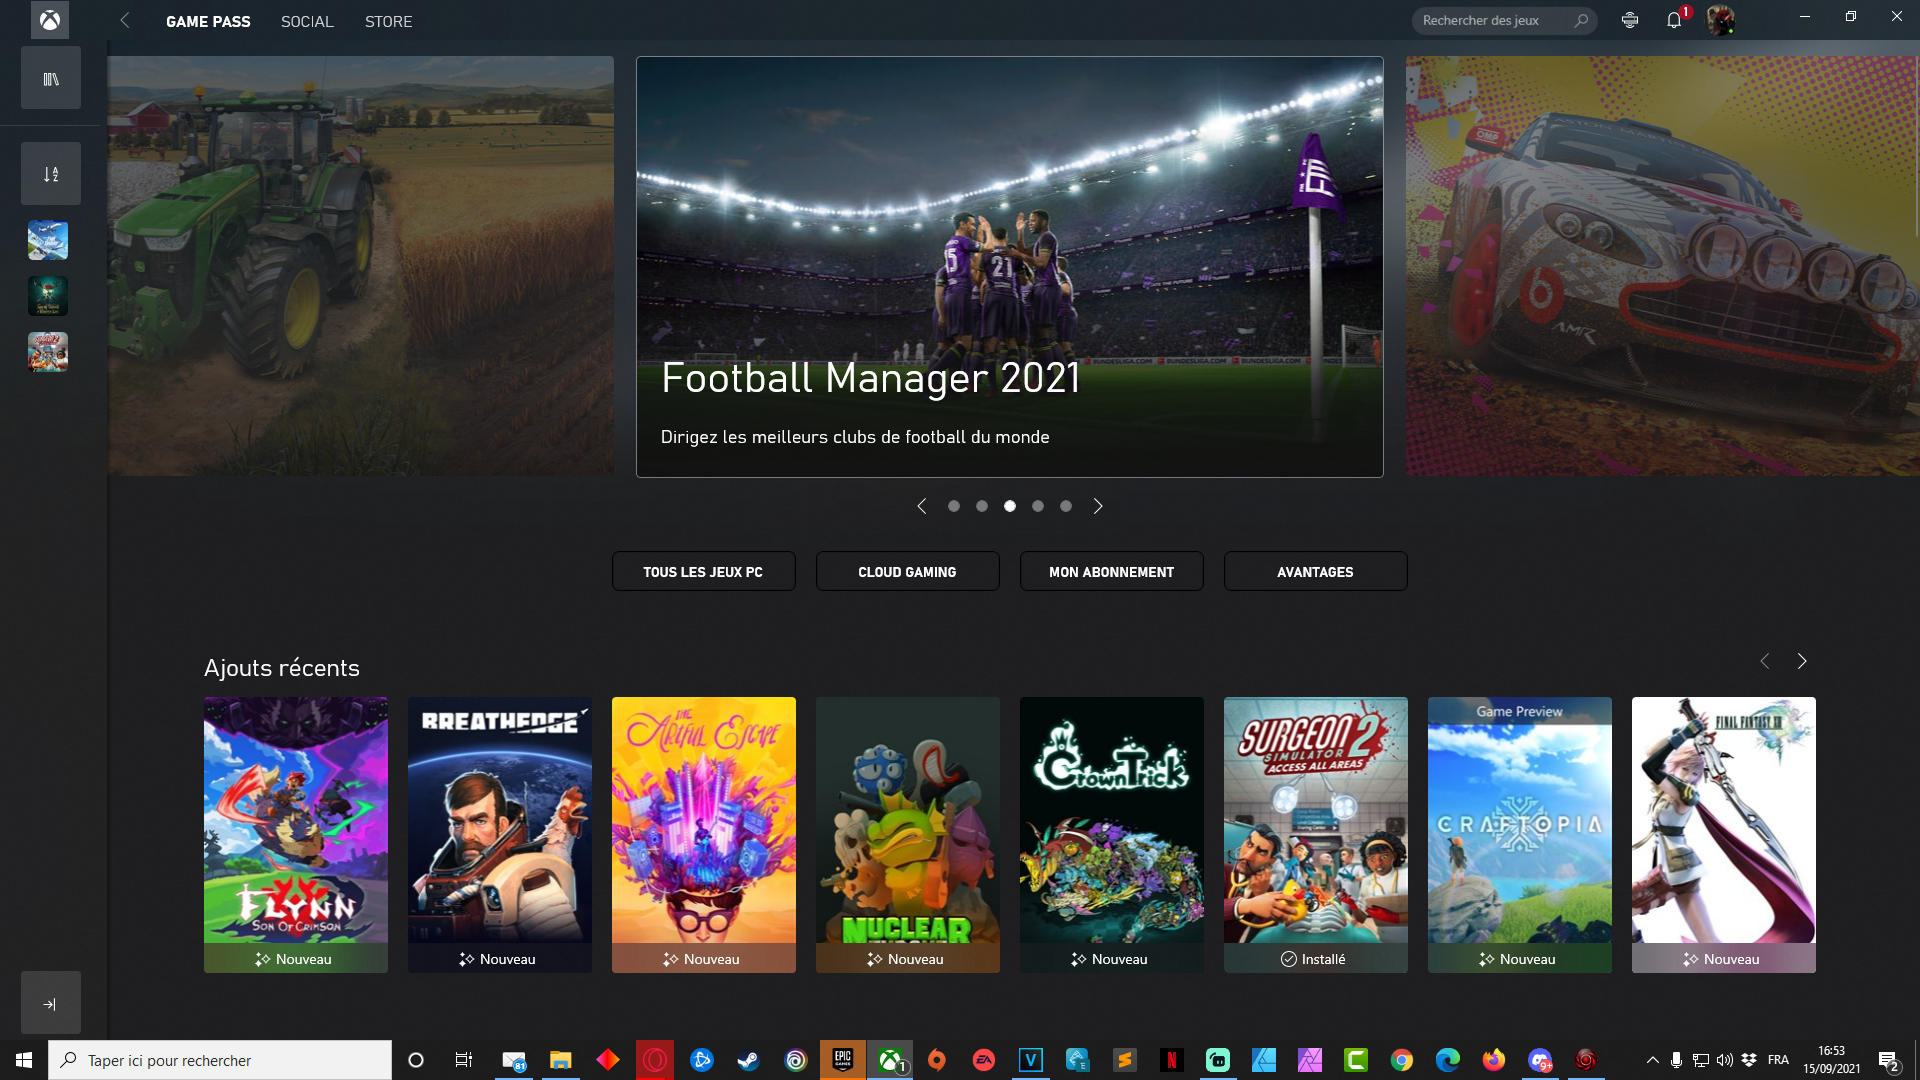Open Google Chrome from the taskbar
Image resolution: width=1920 pixels, height=1080 pixels.
1402,1060
